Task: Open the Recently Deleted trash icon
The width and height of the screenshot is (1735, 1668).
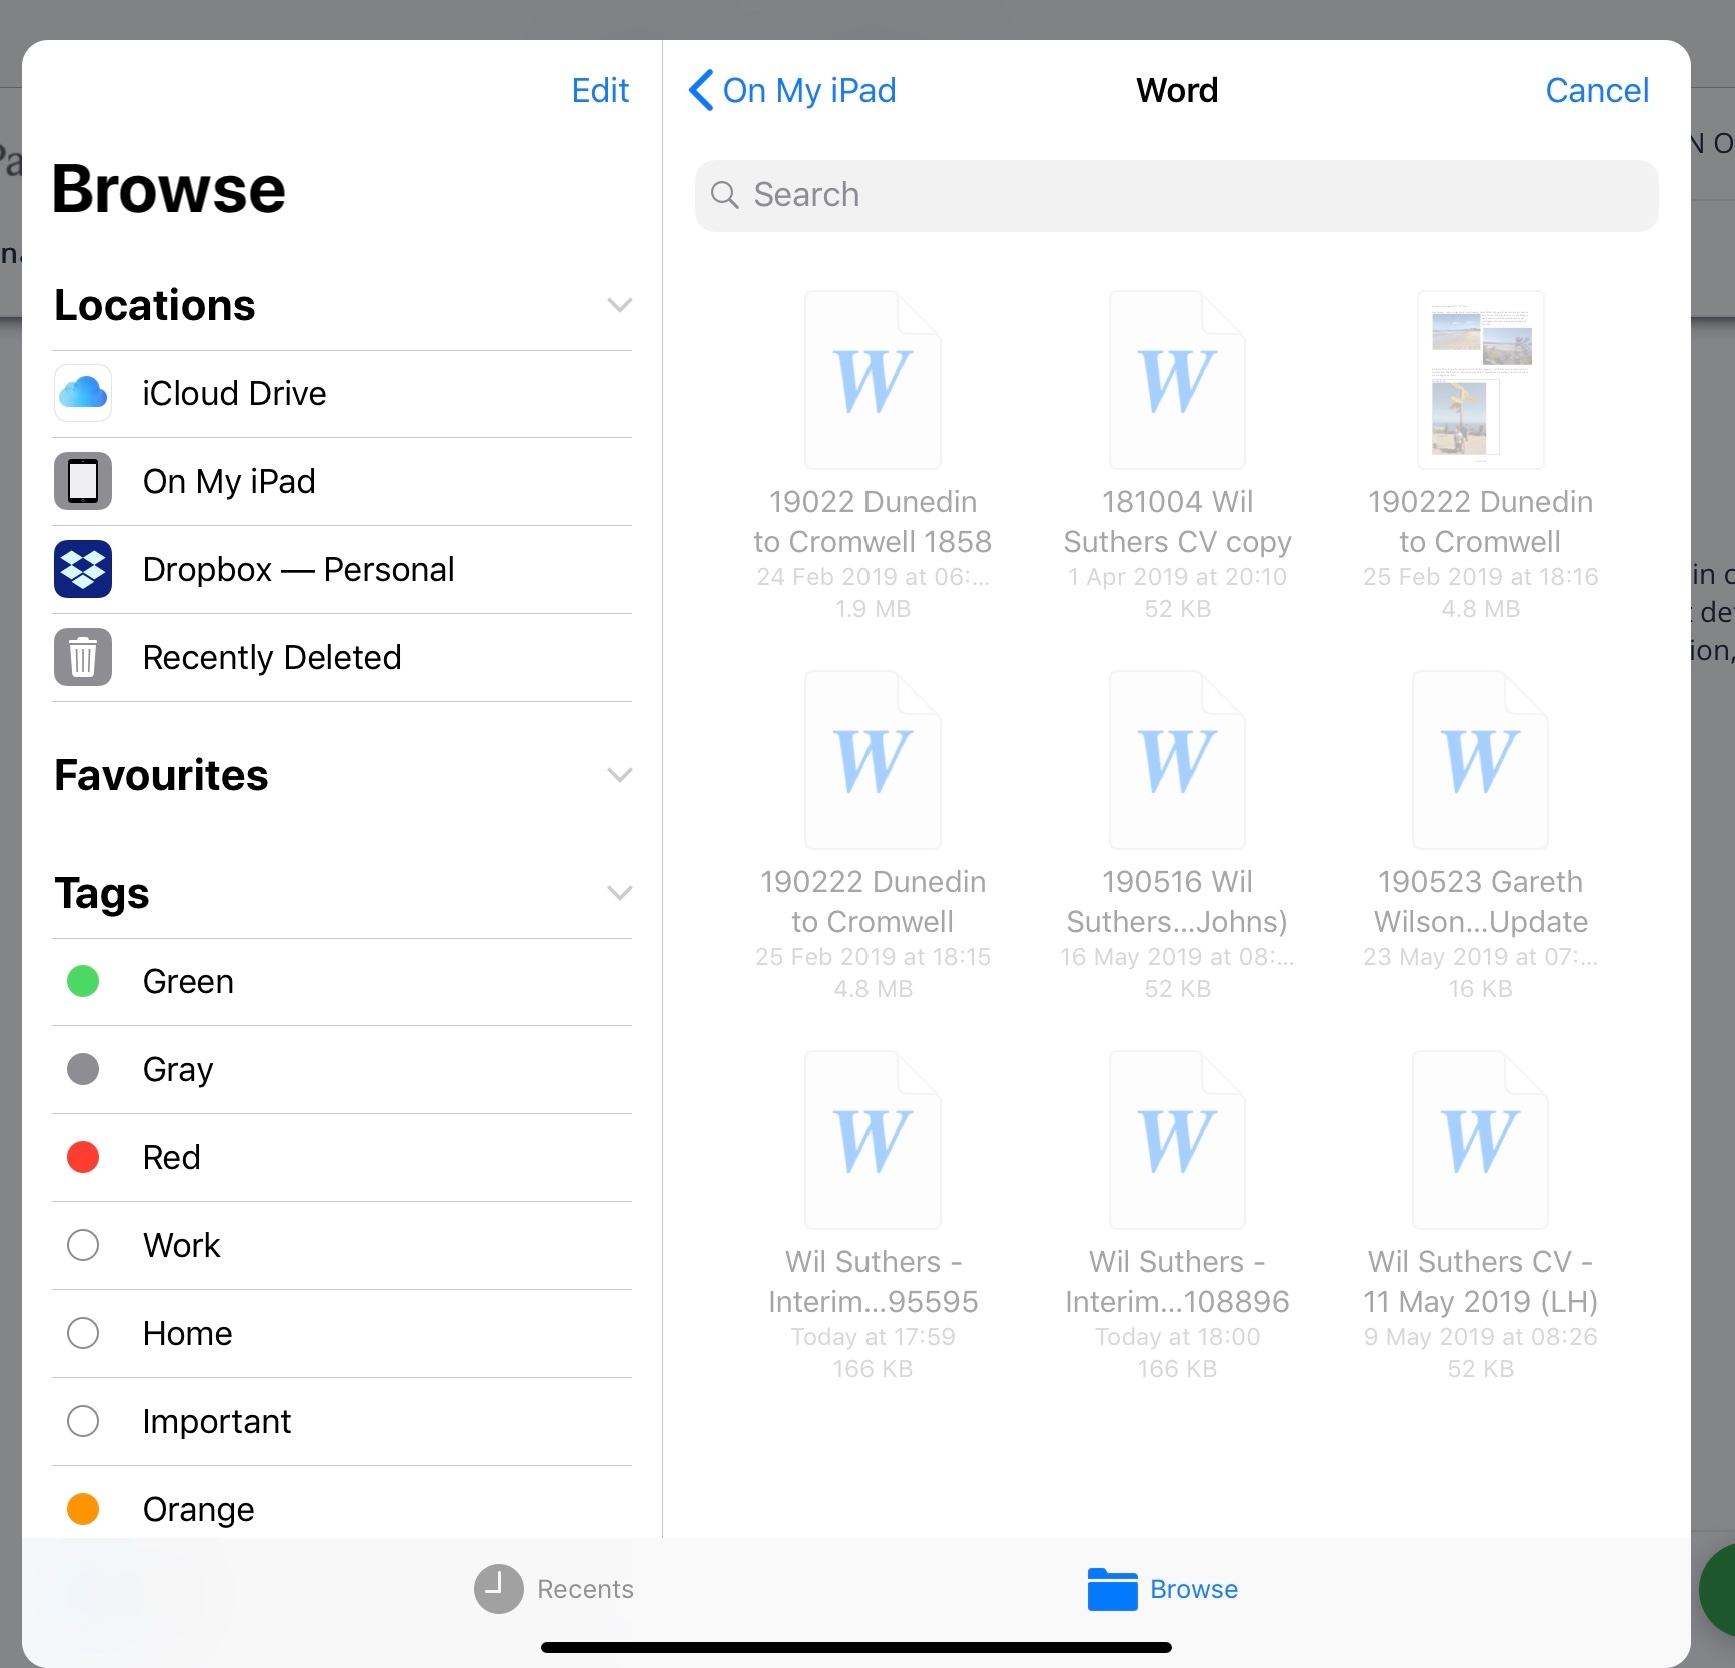Action: [x=83, y=657]
